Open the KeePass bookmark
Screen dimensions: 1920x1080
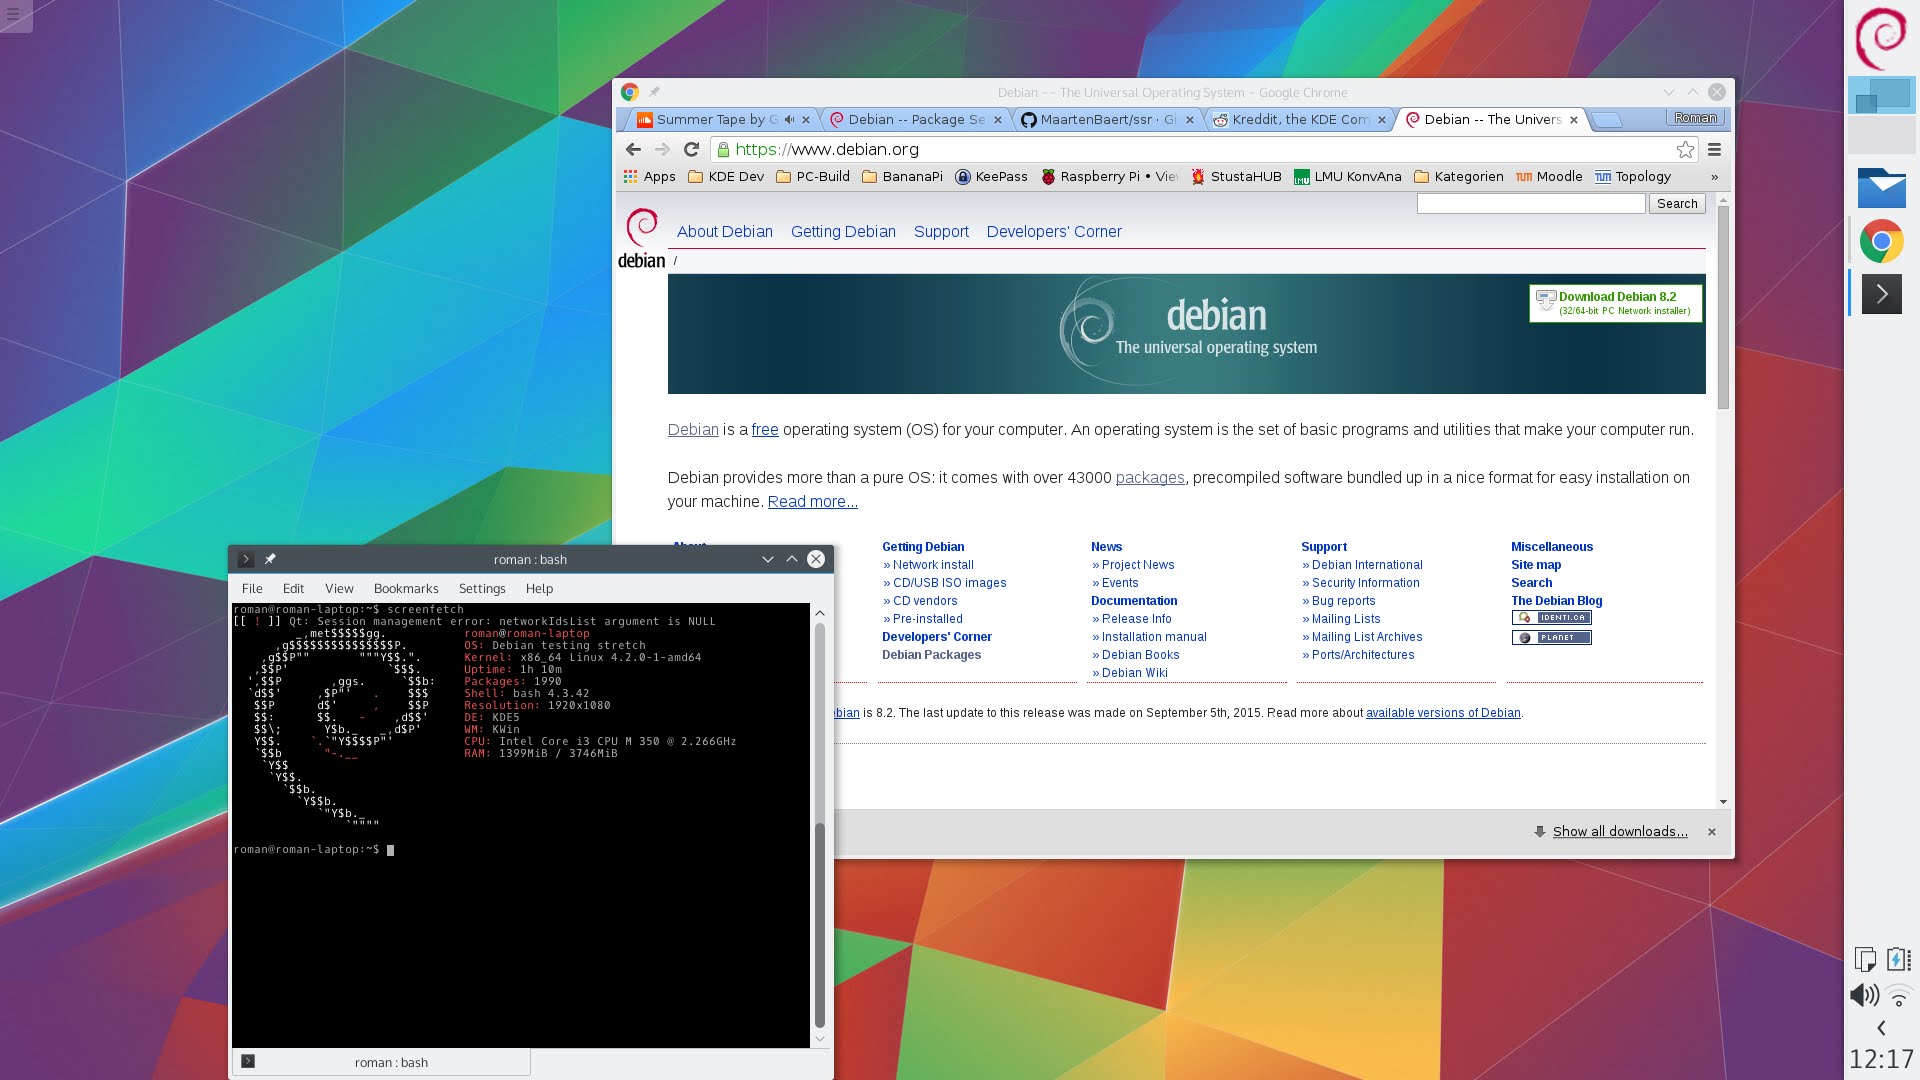tap(991, 176)
